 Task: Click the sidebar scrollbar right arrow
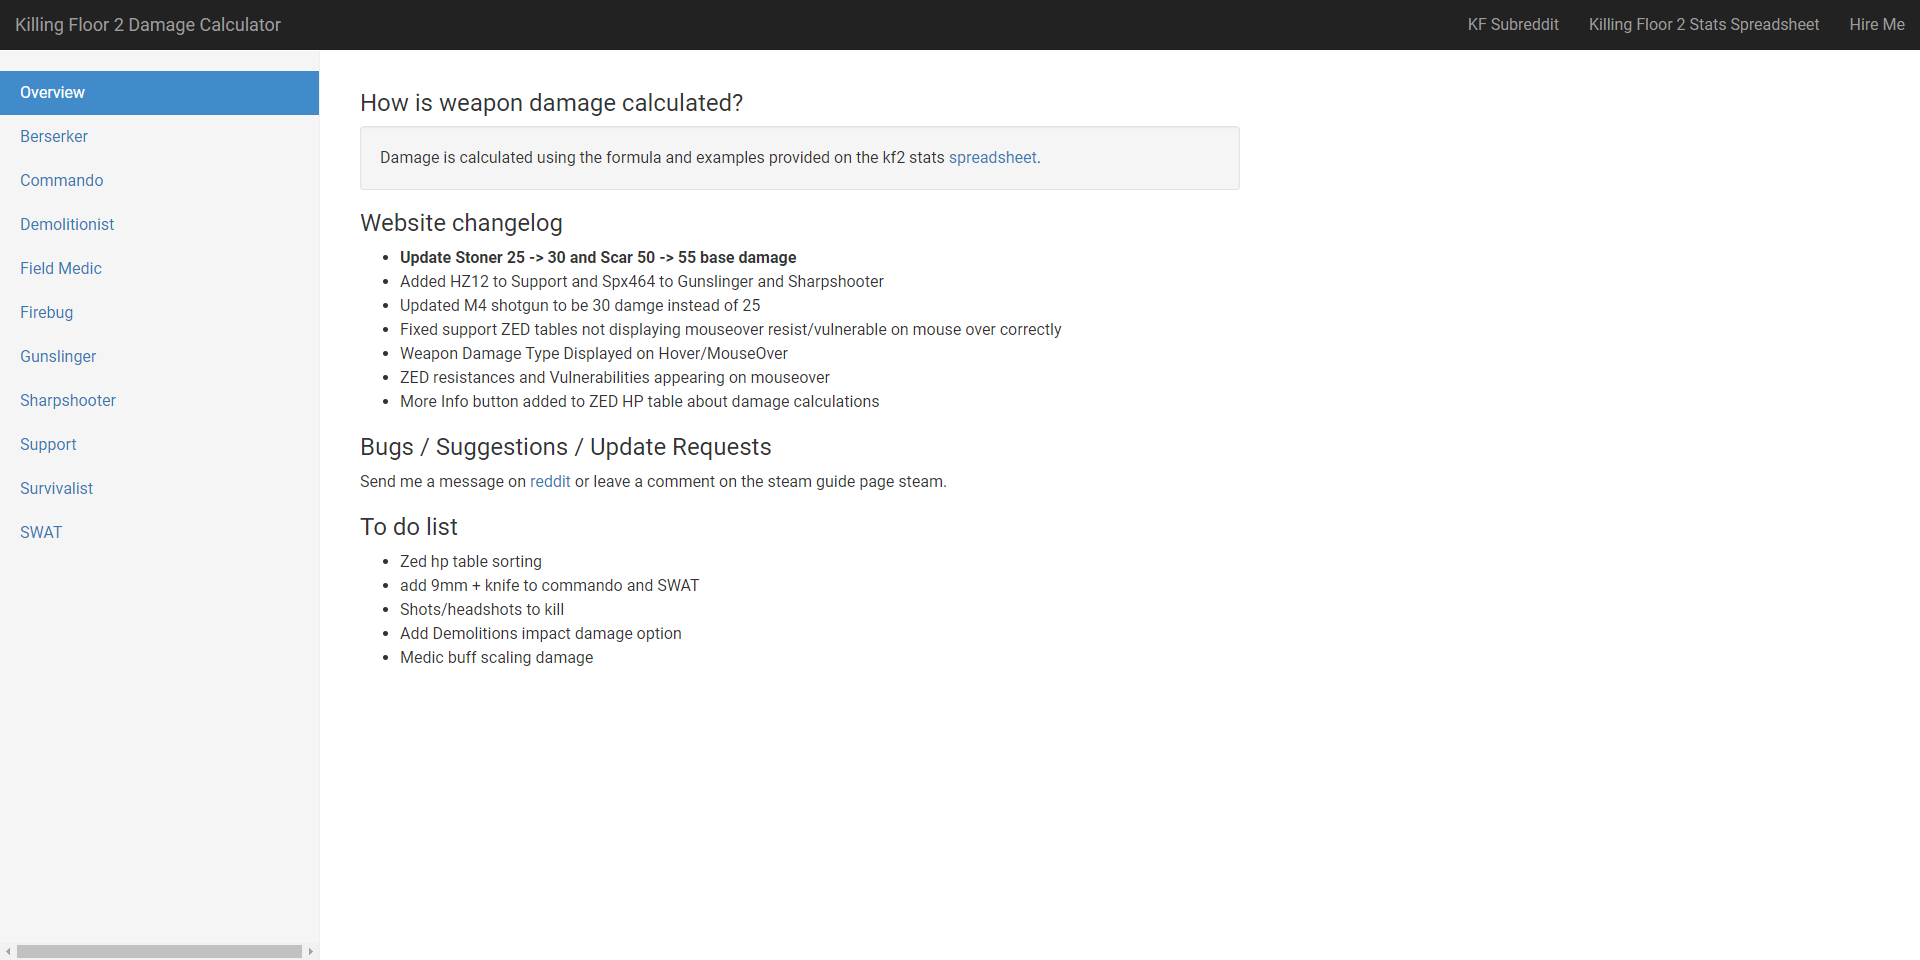tap(311, 952)
